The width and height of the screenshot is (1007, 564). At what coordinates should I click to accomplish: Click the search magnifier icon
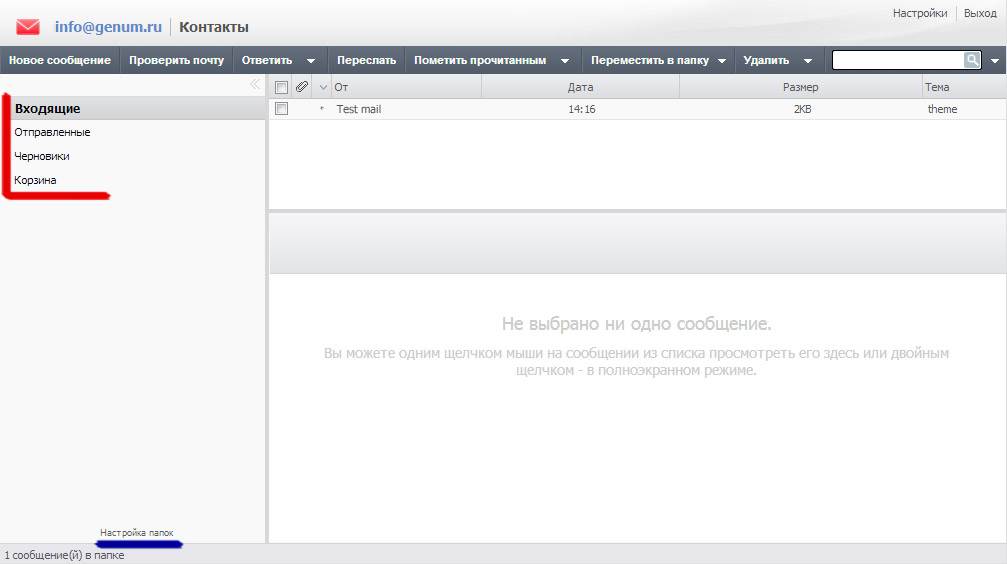click(x=972, y=60)
